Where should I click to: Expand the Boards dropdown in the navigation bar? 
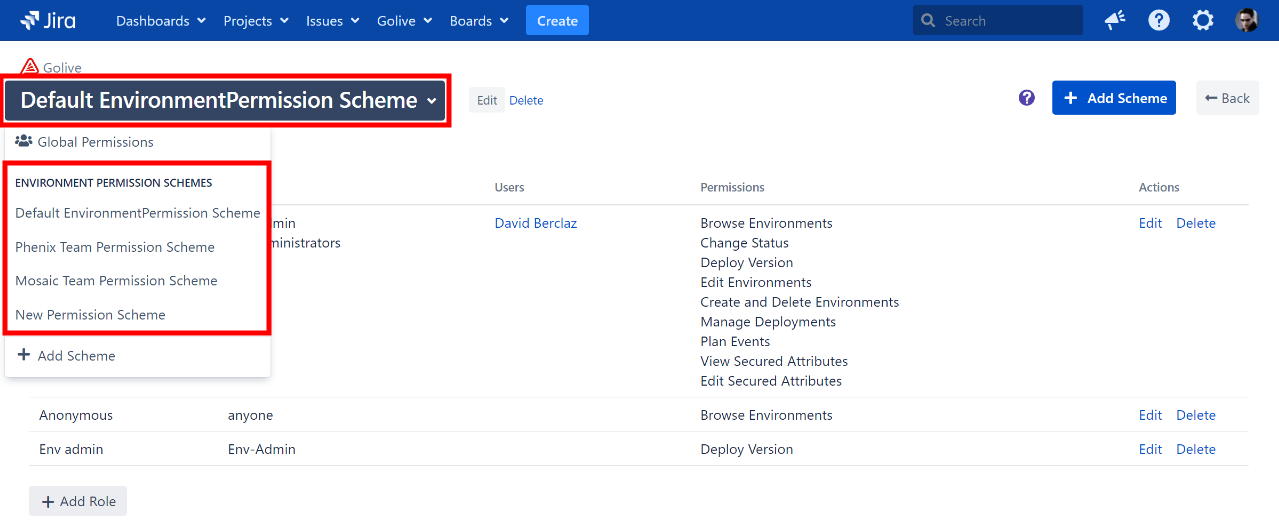tap(478, 20)
